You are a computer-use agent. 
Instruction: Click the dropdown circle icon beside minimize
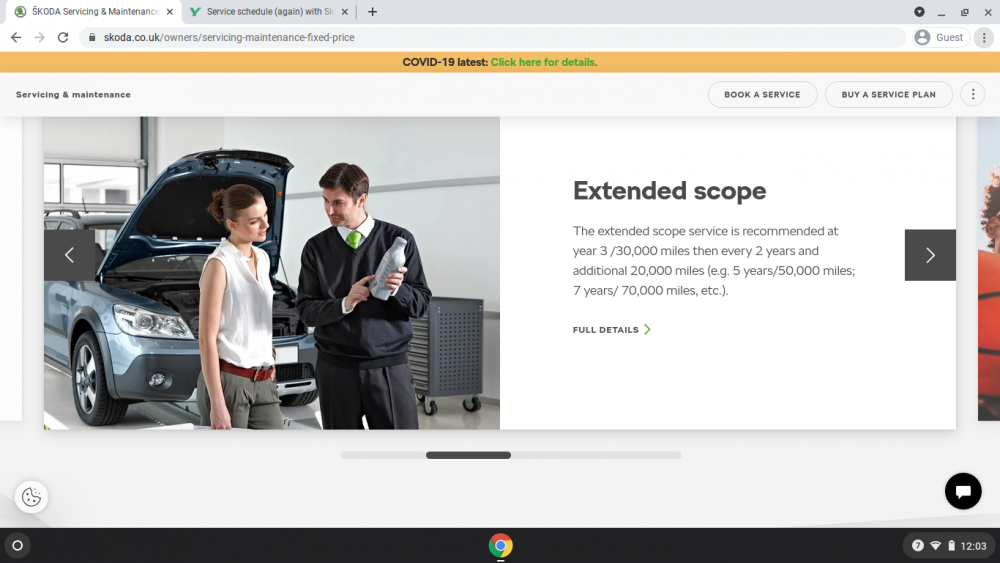(918, 11)
